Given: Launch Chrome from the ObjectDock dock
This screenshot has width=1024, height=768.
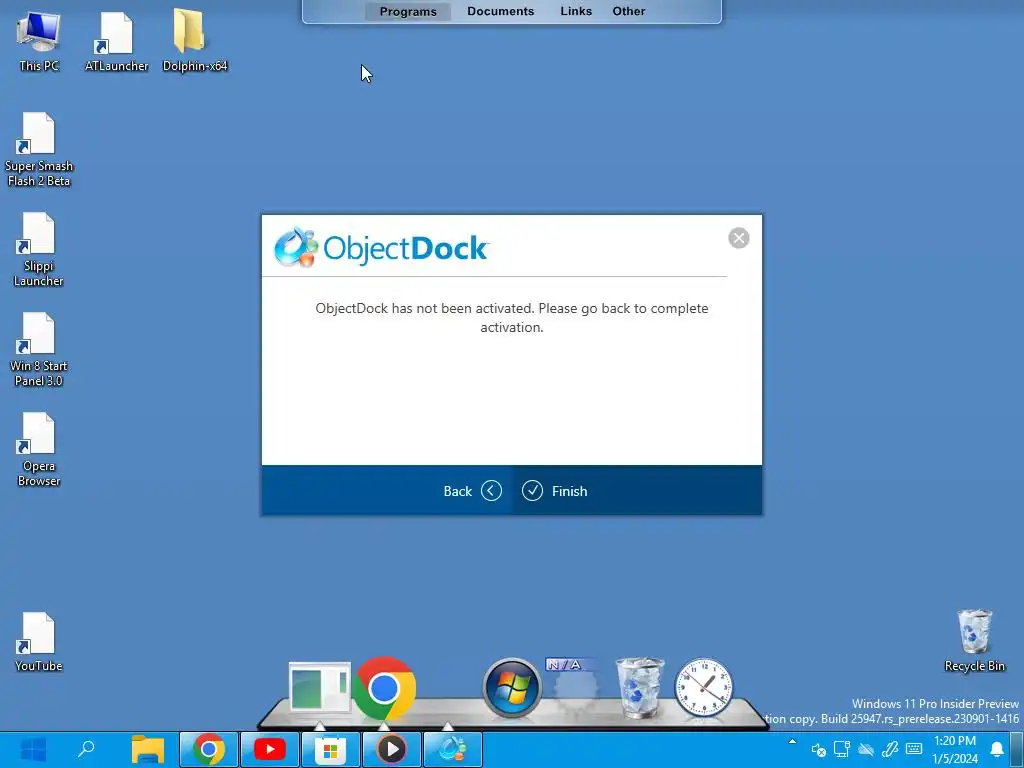Looking at the screenshot, I should point(383,688).
